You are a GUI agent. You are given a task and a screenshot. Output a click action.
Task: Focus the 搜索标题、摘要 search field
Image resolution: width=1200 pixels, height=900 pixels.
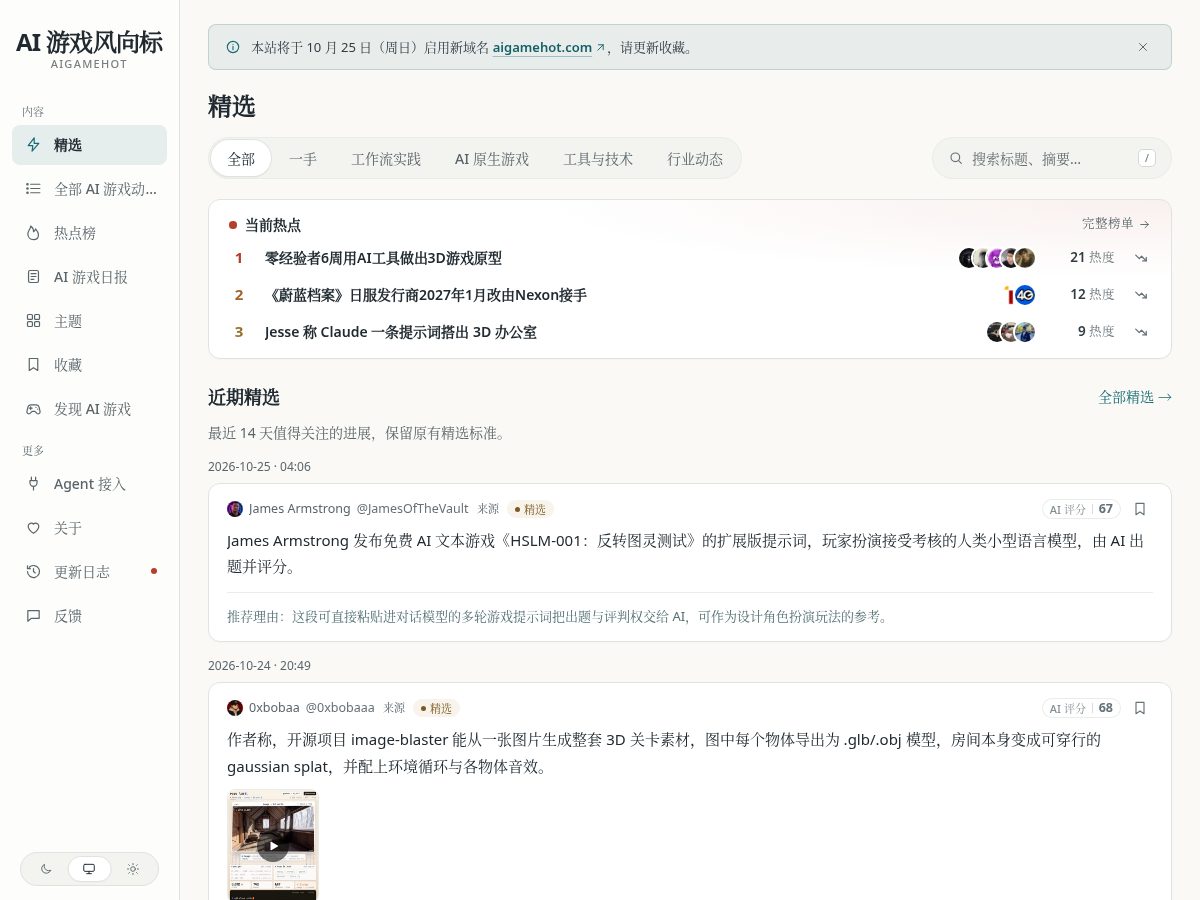(1051, 158)
